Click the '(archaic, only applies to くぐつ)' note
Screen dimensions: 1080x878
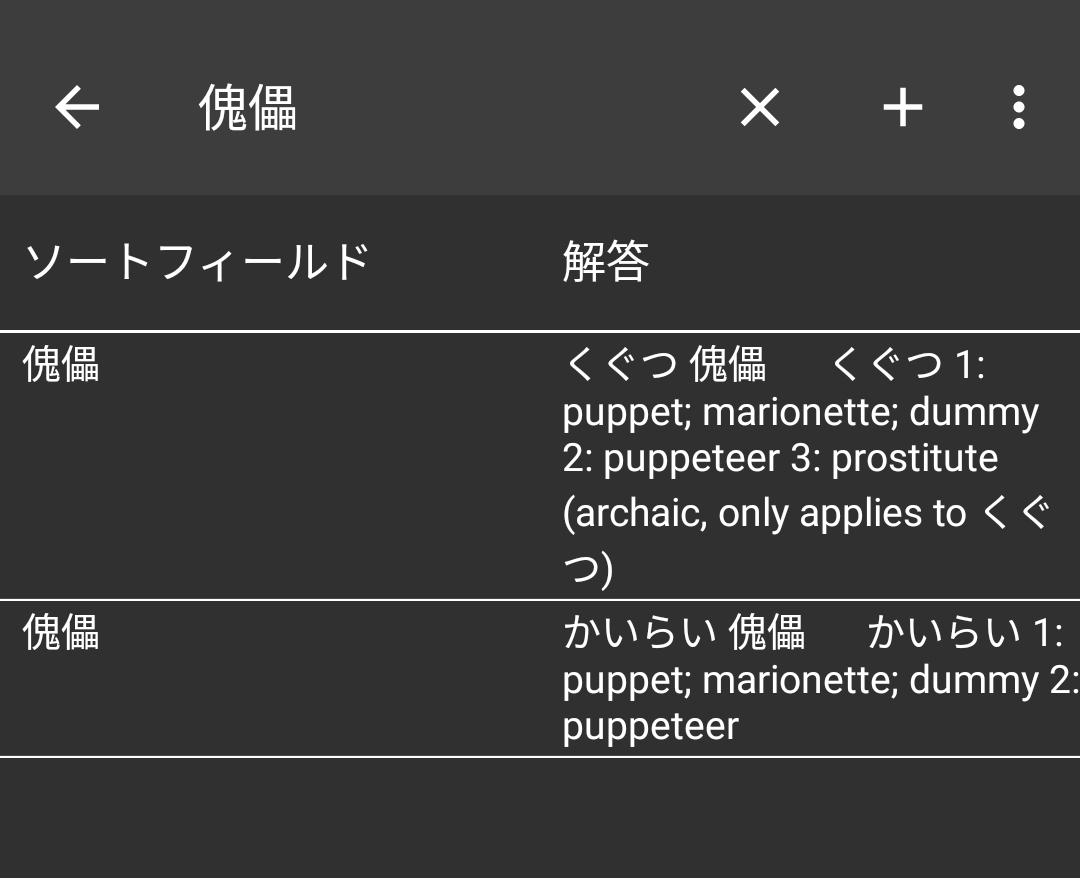pyautogui.click(x=806, y=541)
